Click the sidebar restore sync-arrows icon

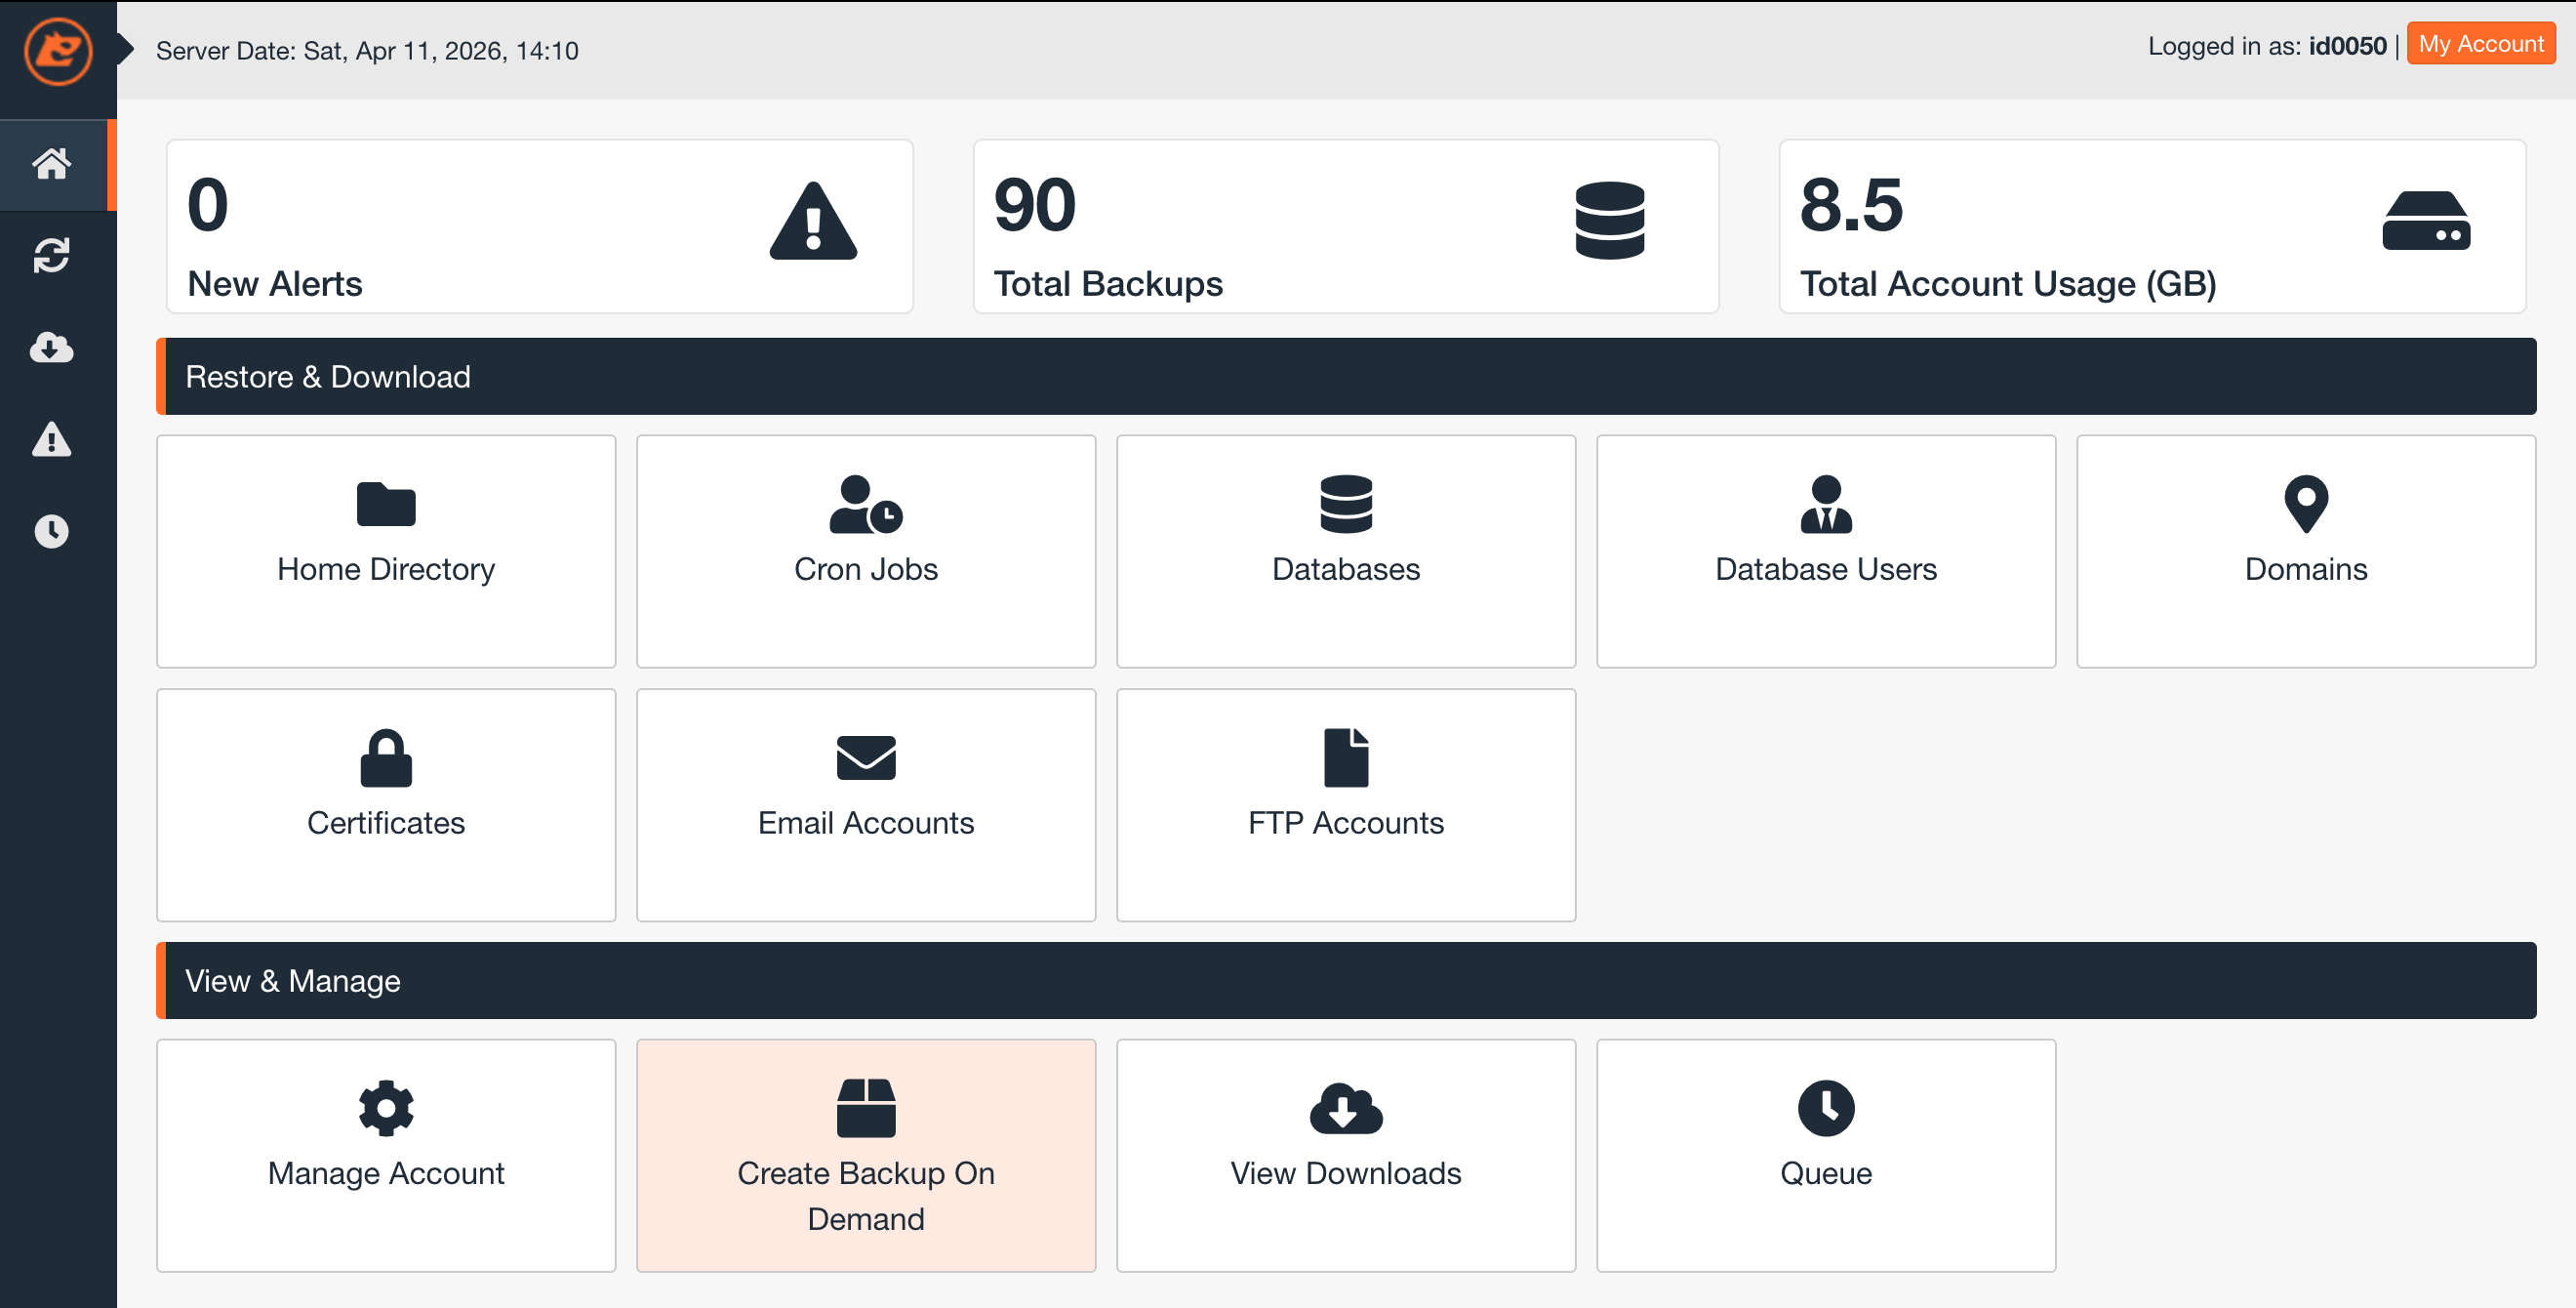(52, 256)
